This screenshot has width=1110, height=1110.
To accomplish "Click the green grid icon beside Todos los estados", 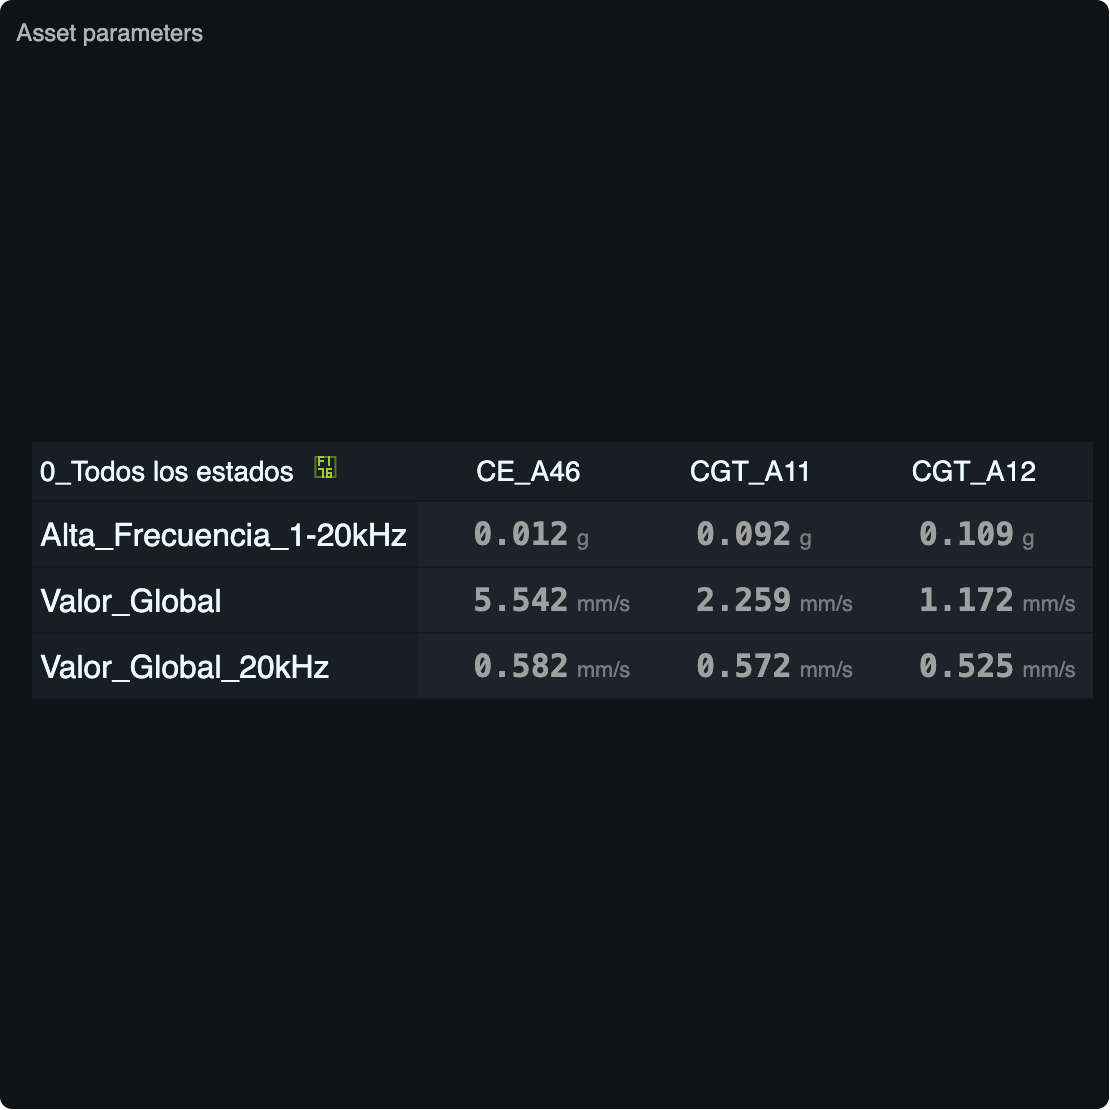I will [x=325, y=467].
